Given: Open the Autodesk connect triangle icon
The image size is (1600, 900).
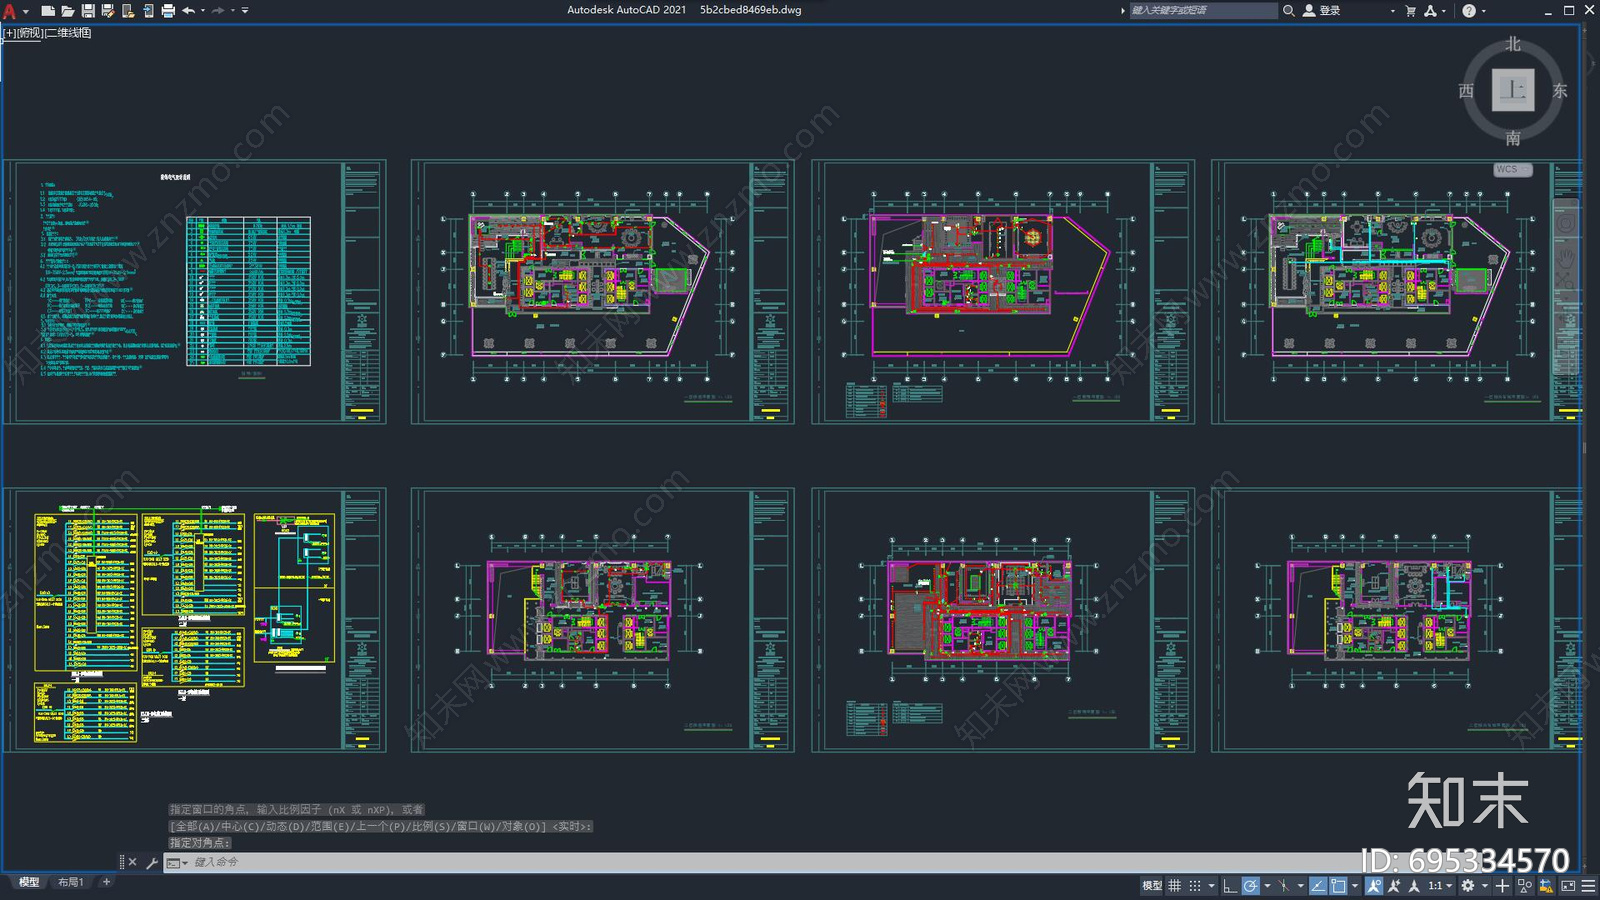Looking at the screenshot, I should coord(1431,10).
